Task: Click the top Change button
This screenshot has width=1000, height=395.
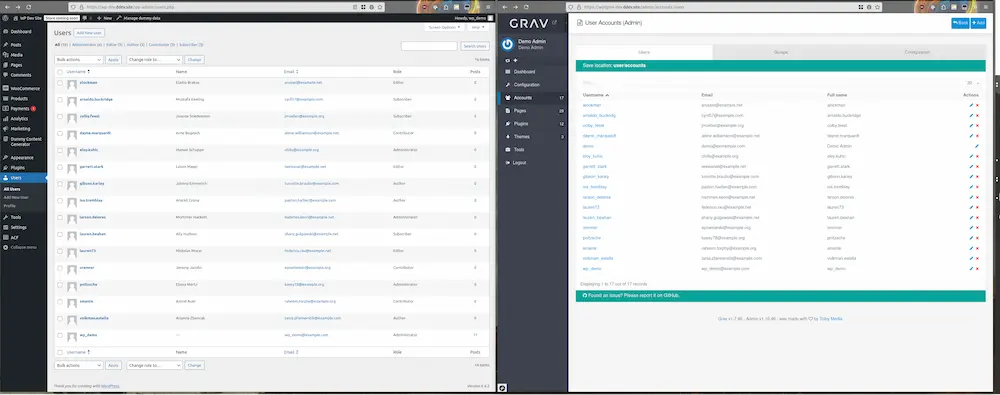Action: coord(195,59)
